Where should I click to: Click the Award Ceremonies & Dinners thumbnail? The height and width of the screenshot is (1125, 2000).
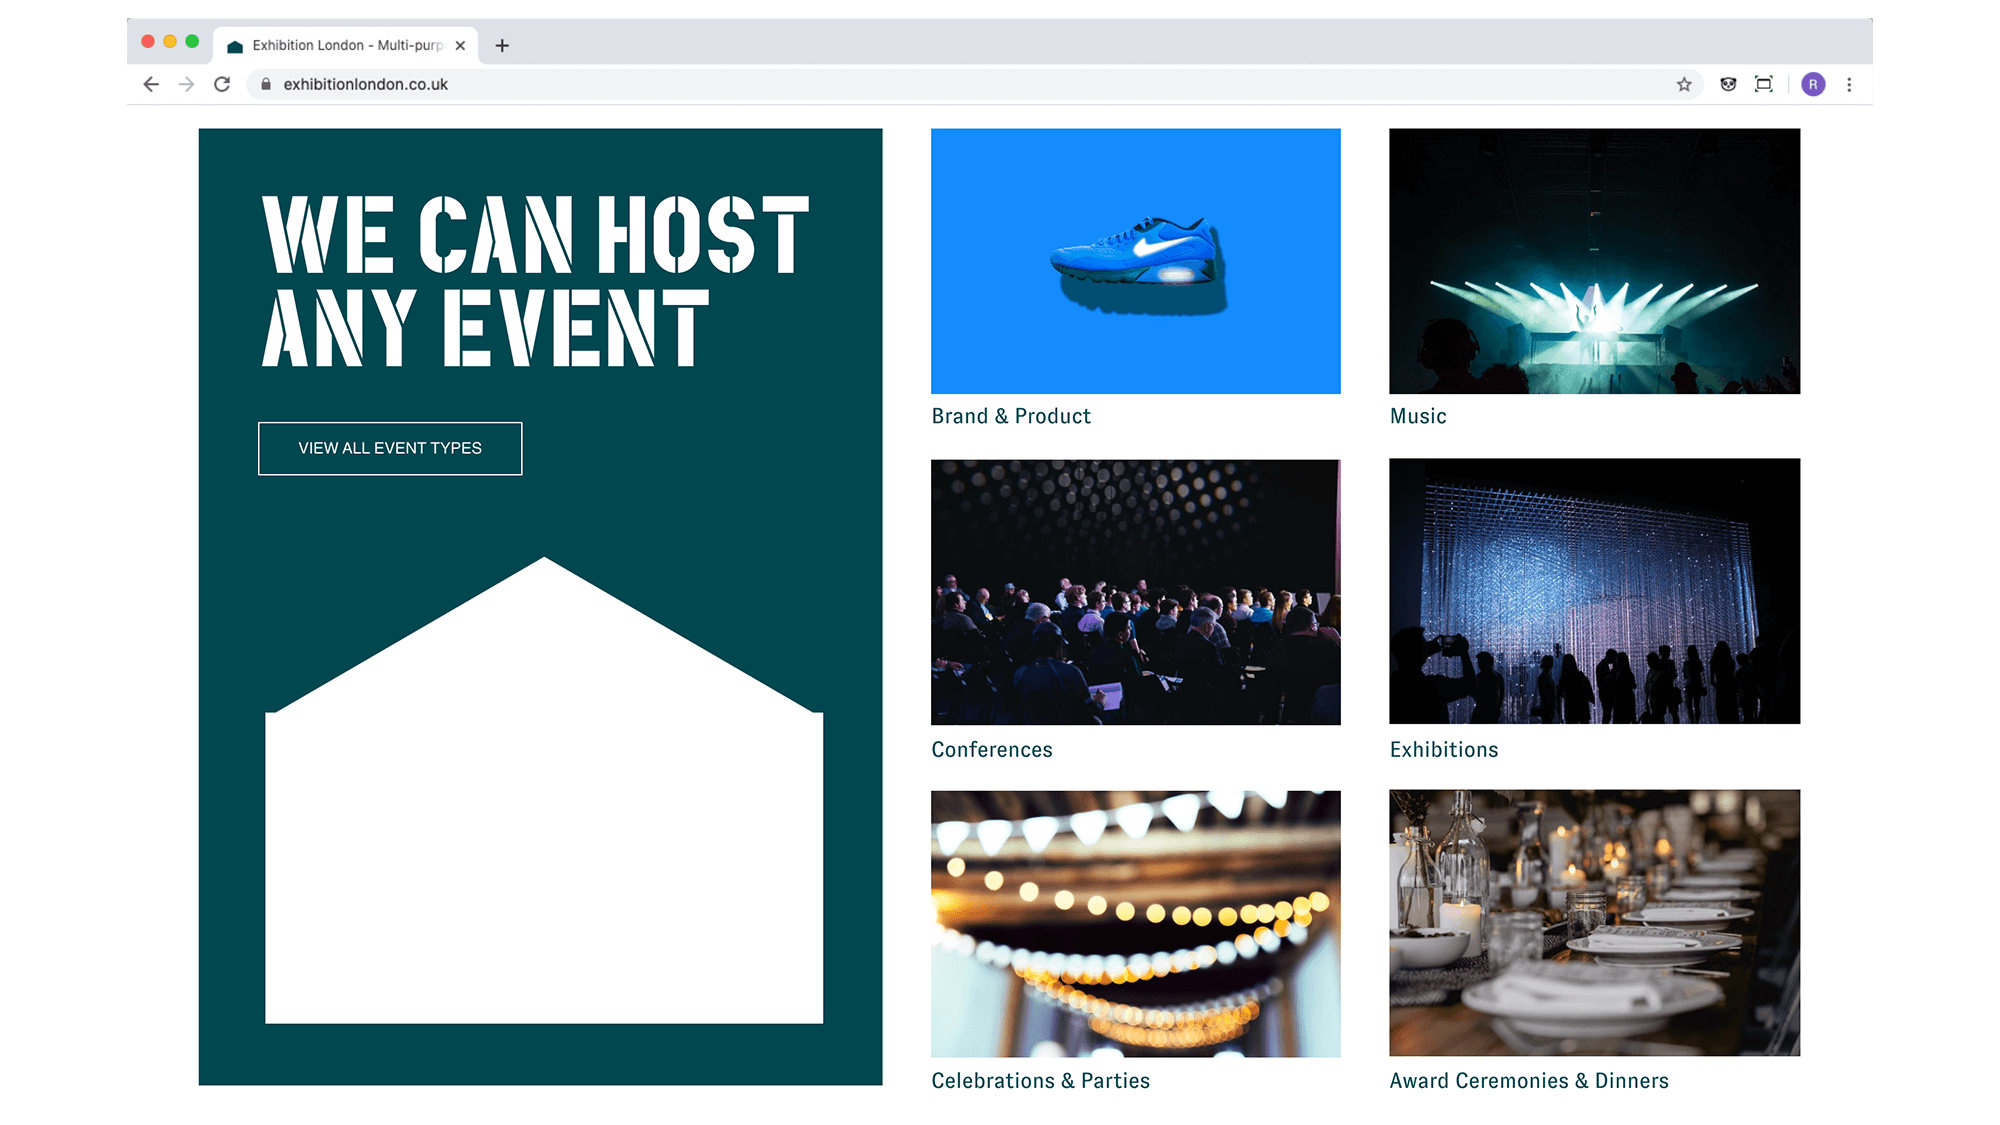[1594, 923]
